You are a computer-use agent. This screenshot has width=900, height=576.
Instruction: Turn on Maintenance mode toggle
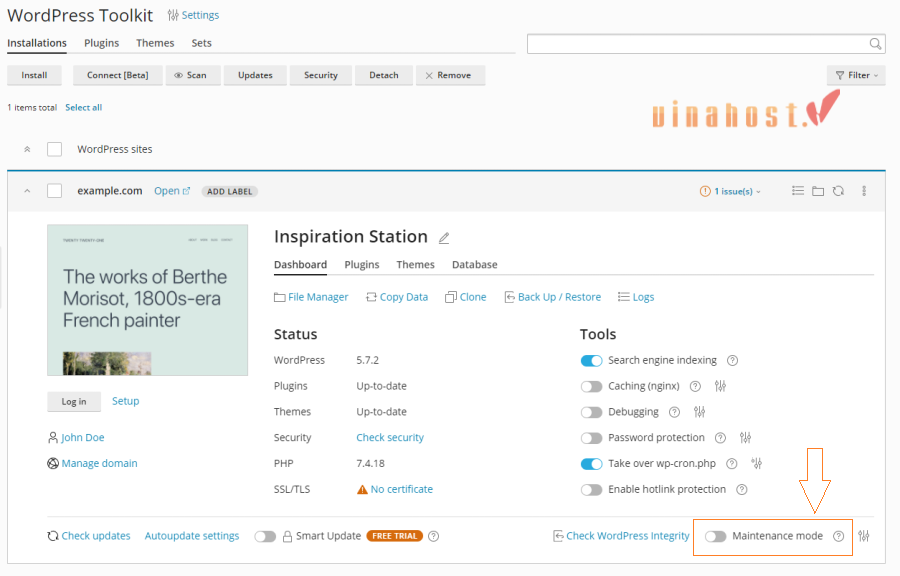tap(716, 536)
